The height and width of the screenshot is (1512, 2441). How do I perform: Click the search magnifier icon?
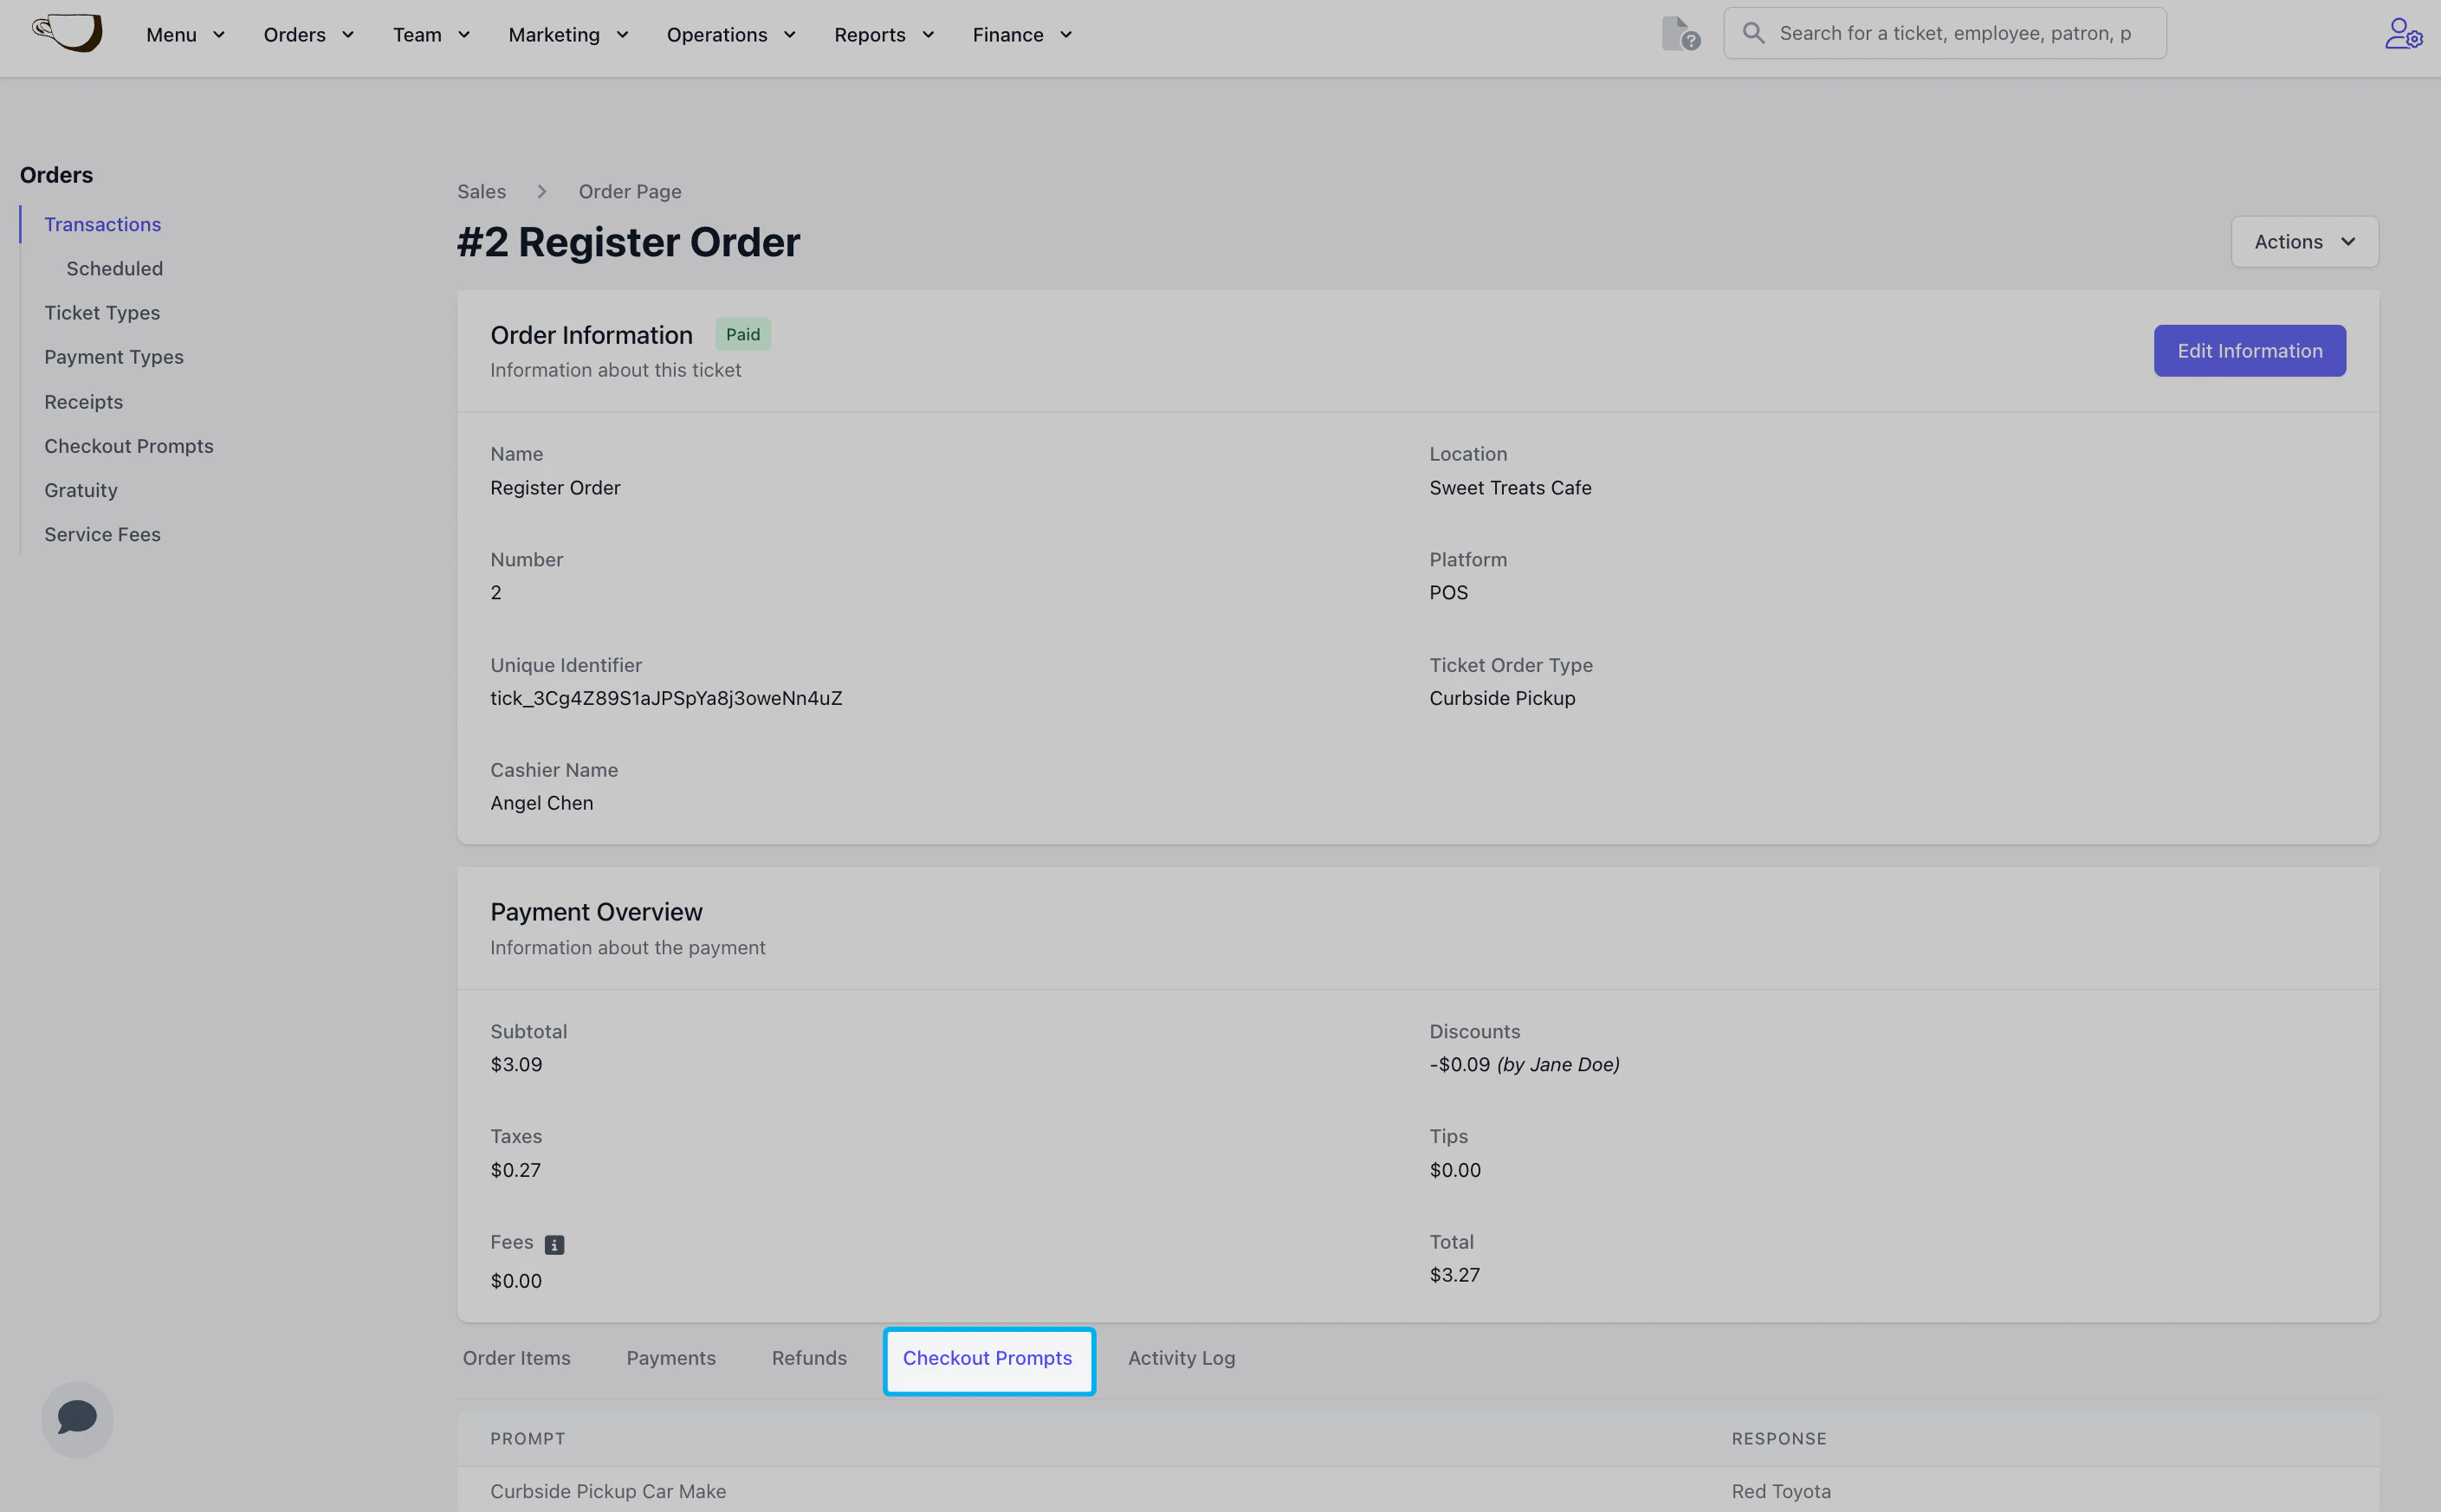[1753, 33]
